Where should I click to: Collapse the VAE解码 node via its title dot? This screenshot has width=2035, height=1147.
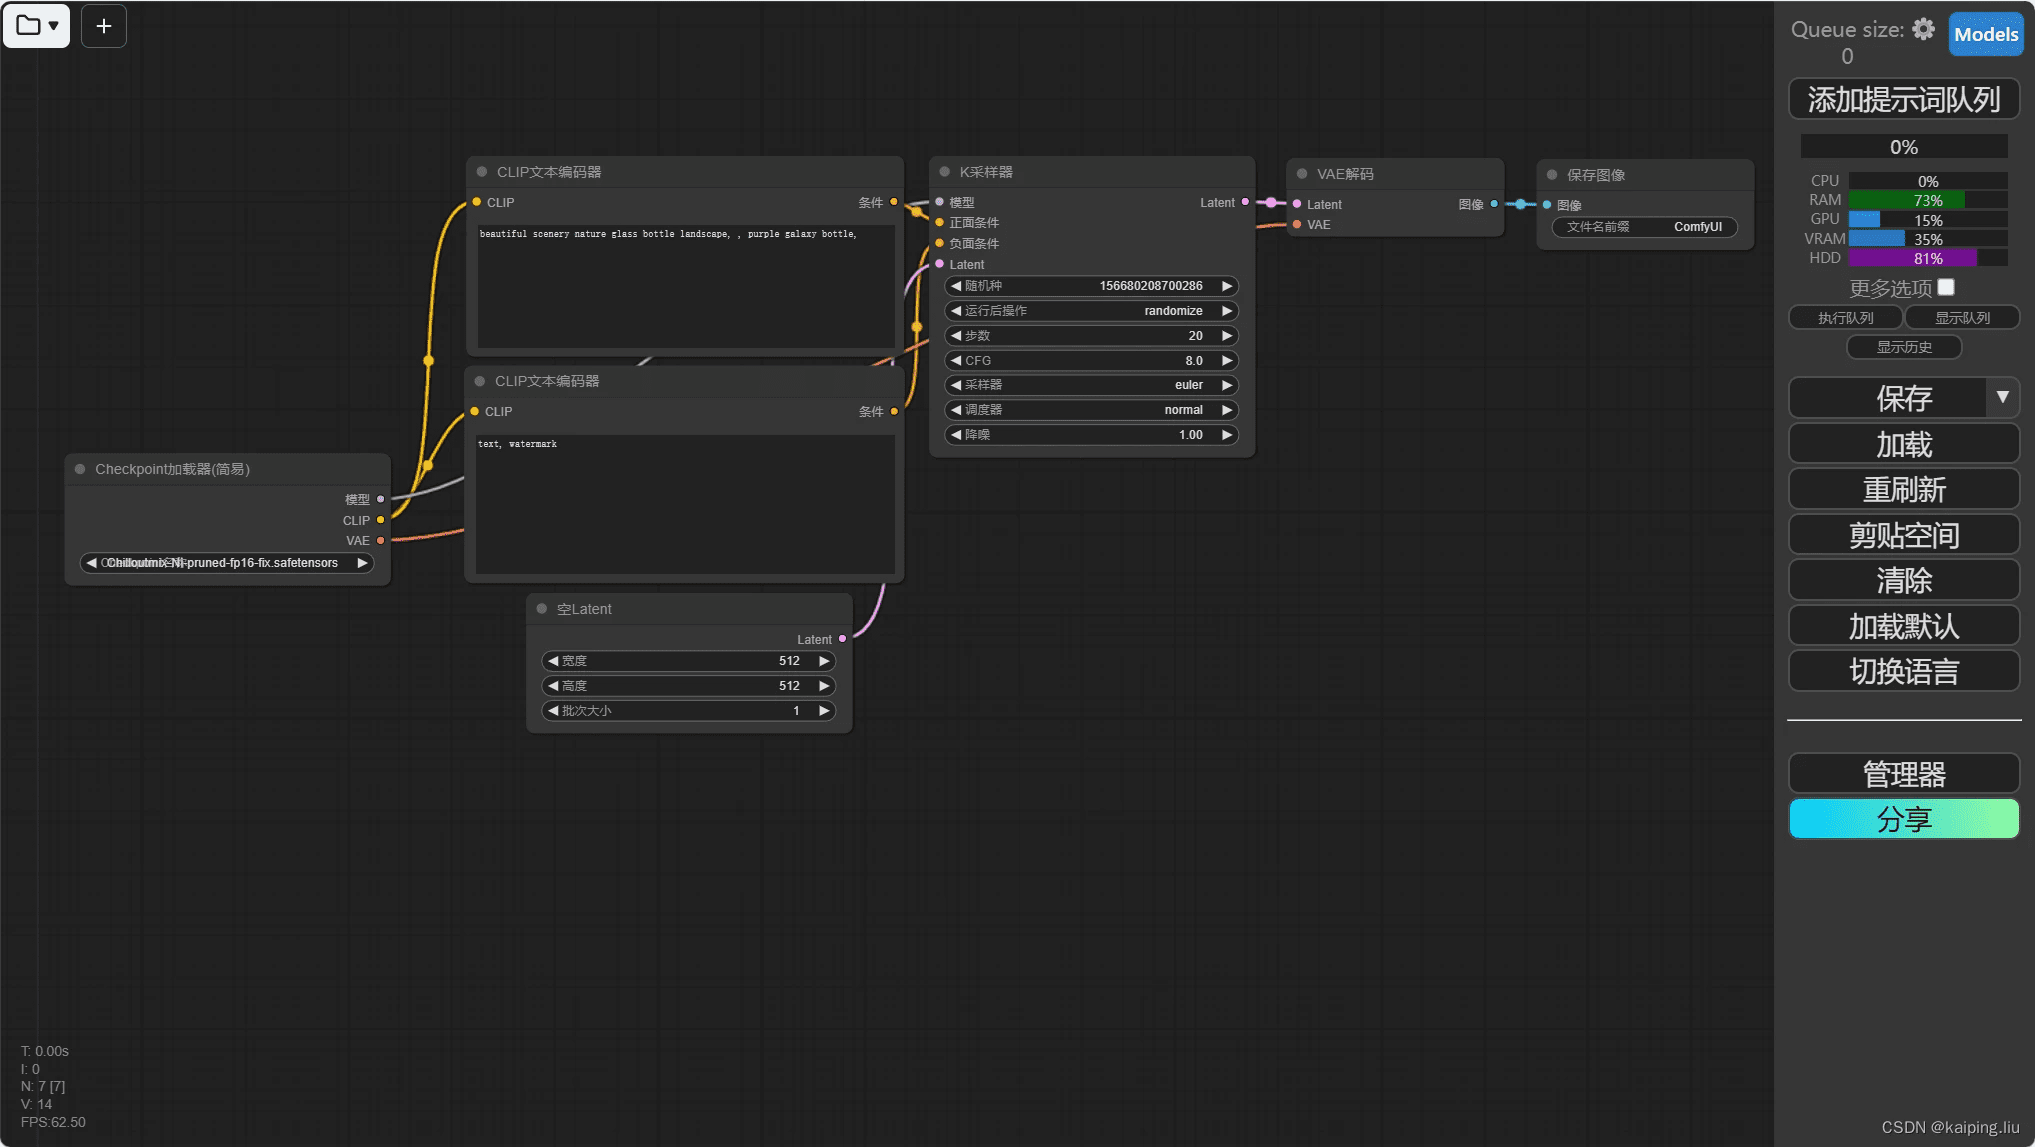[x=1302, y=174]
